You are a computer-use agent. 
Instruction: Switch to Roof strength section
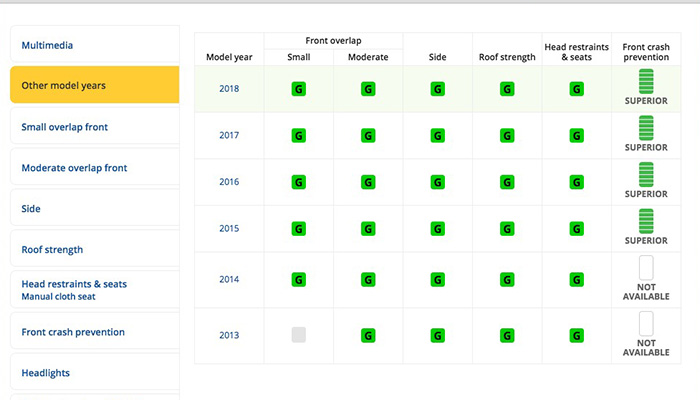pos(95,249)
